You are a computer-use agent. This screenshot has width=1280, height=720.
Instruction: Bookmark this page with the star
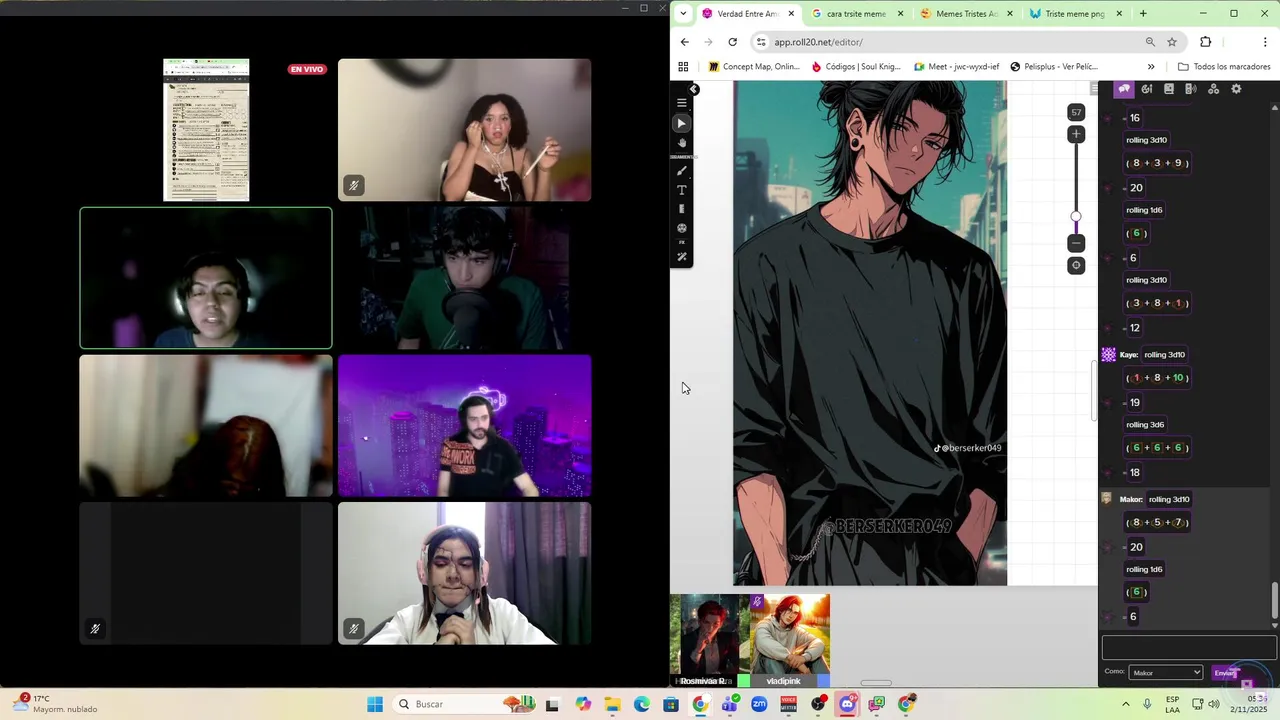coord(1172,42)
